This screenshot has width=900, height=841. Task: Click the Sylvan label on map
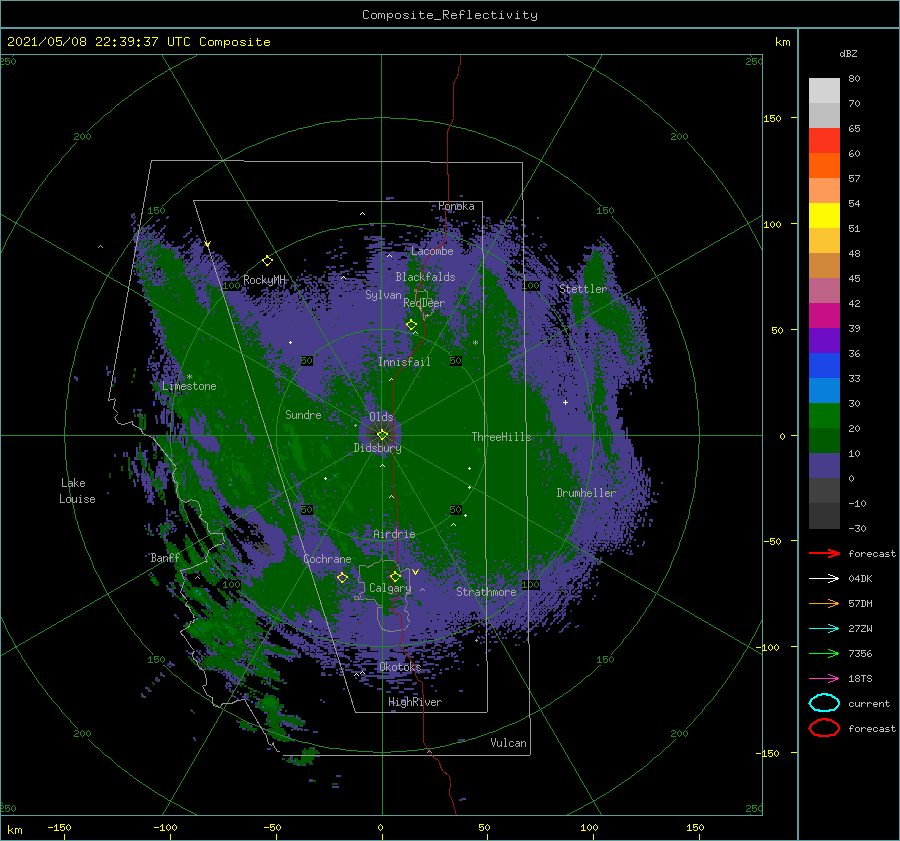point(383,295)
